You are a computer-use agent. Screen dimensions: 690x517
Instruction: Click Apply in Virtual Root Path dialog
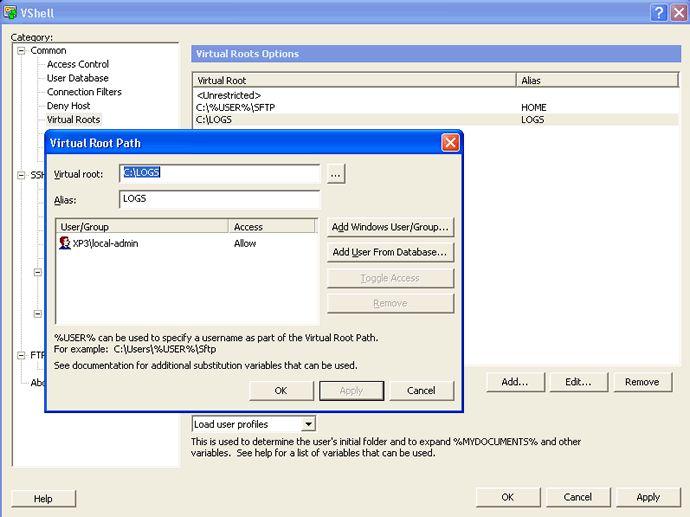(351, 391)
